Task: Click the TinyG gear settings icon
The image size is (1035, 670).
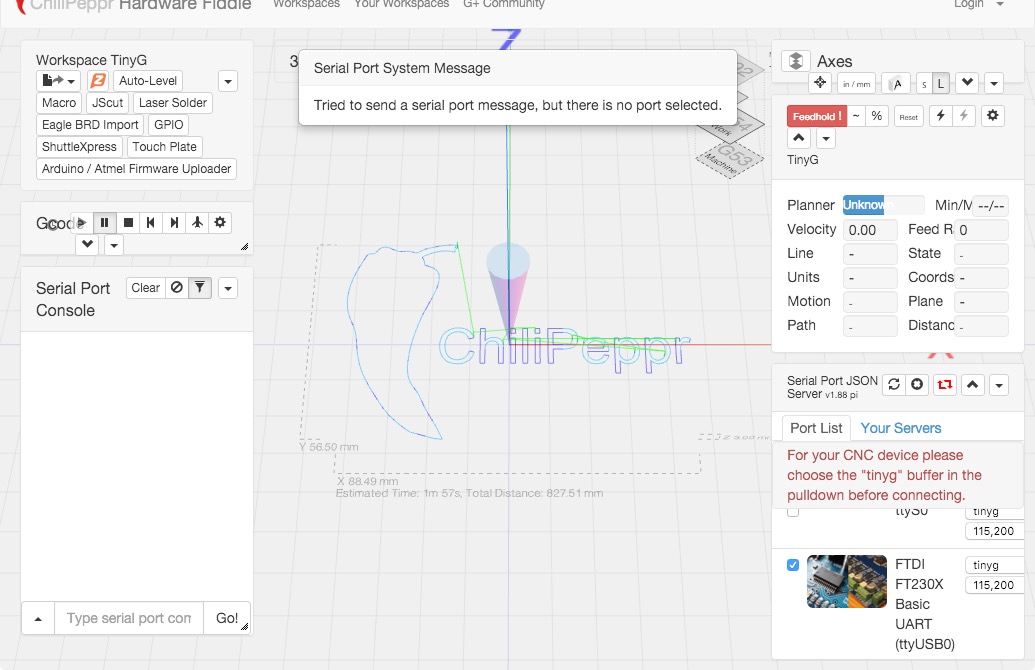Action: tap(992, 116)
